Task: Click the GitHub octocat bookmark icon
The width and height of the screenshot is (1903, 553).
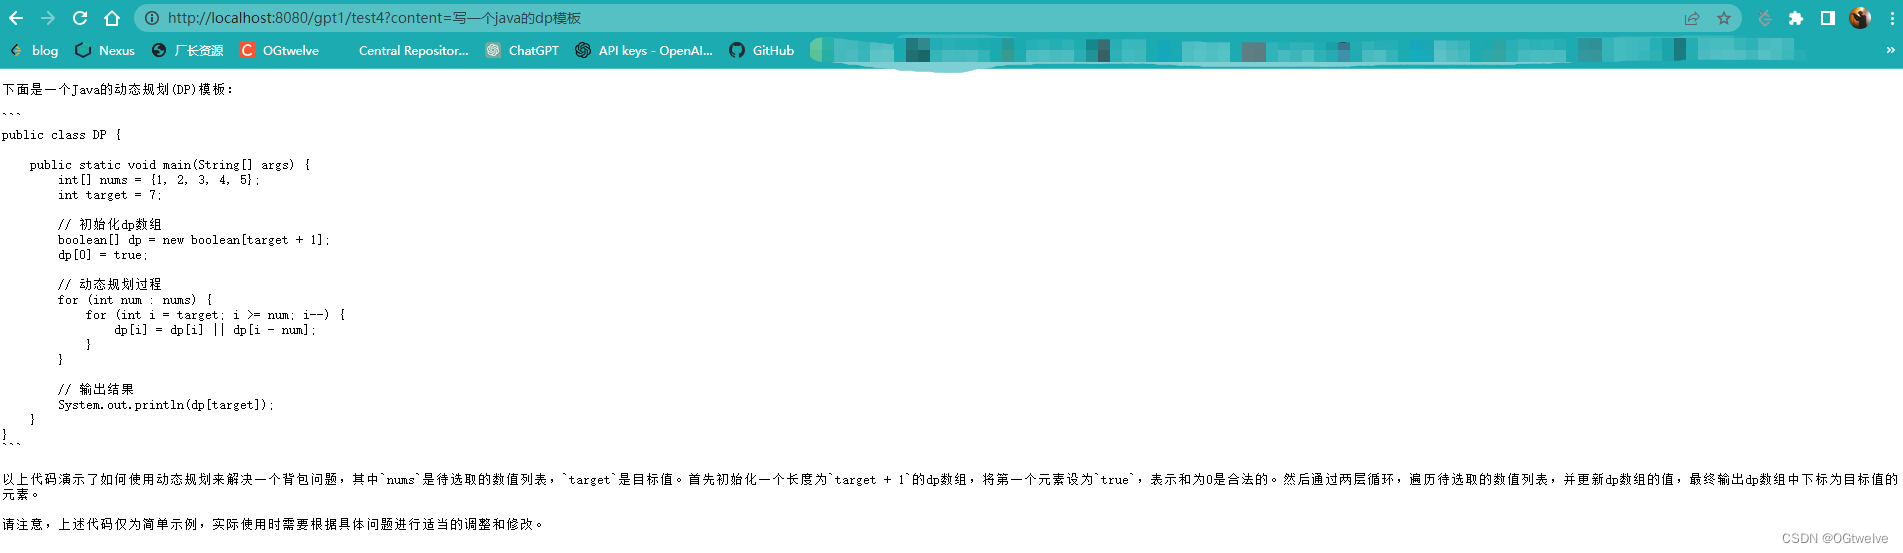Action: point(737,50)
